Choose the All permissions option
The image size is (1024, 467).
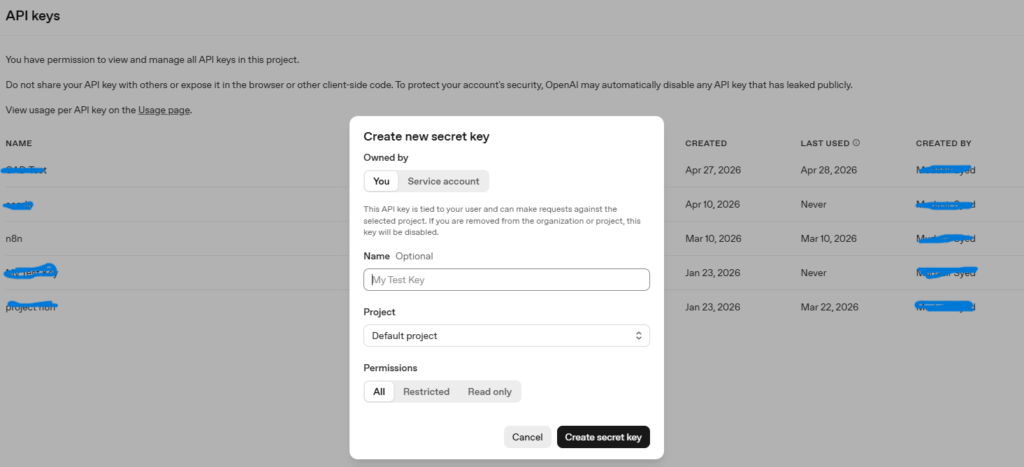(x=379, y=391)
